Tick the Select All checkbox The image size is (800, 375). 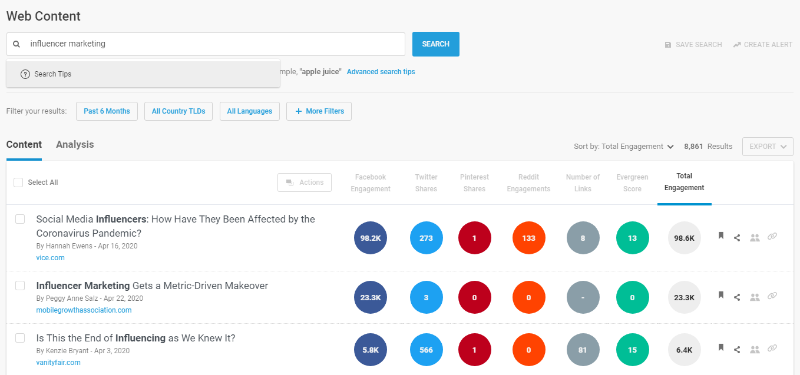click(x=18, y=182)
